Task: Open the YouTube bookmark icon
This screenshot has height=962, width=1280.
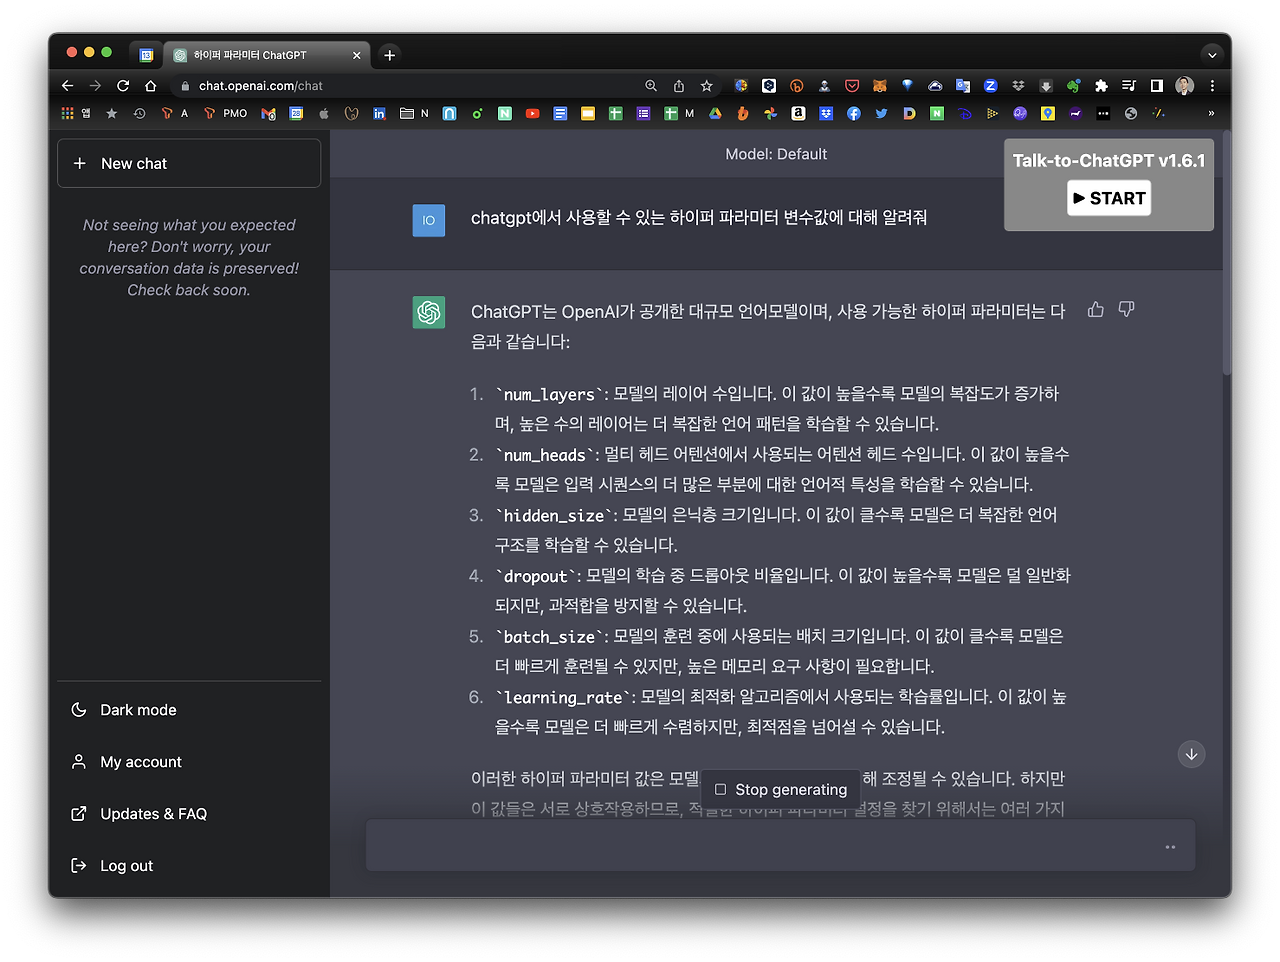Action: click(x=532, y=113)
